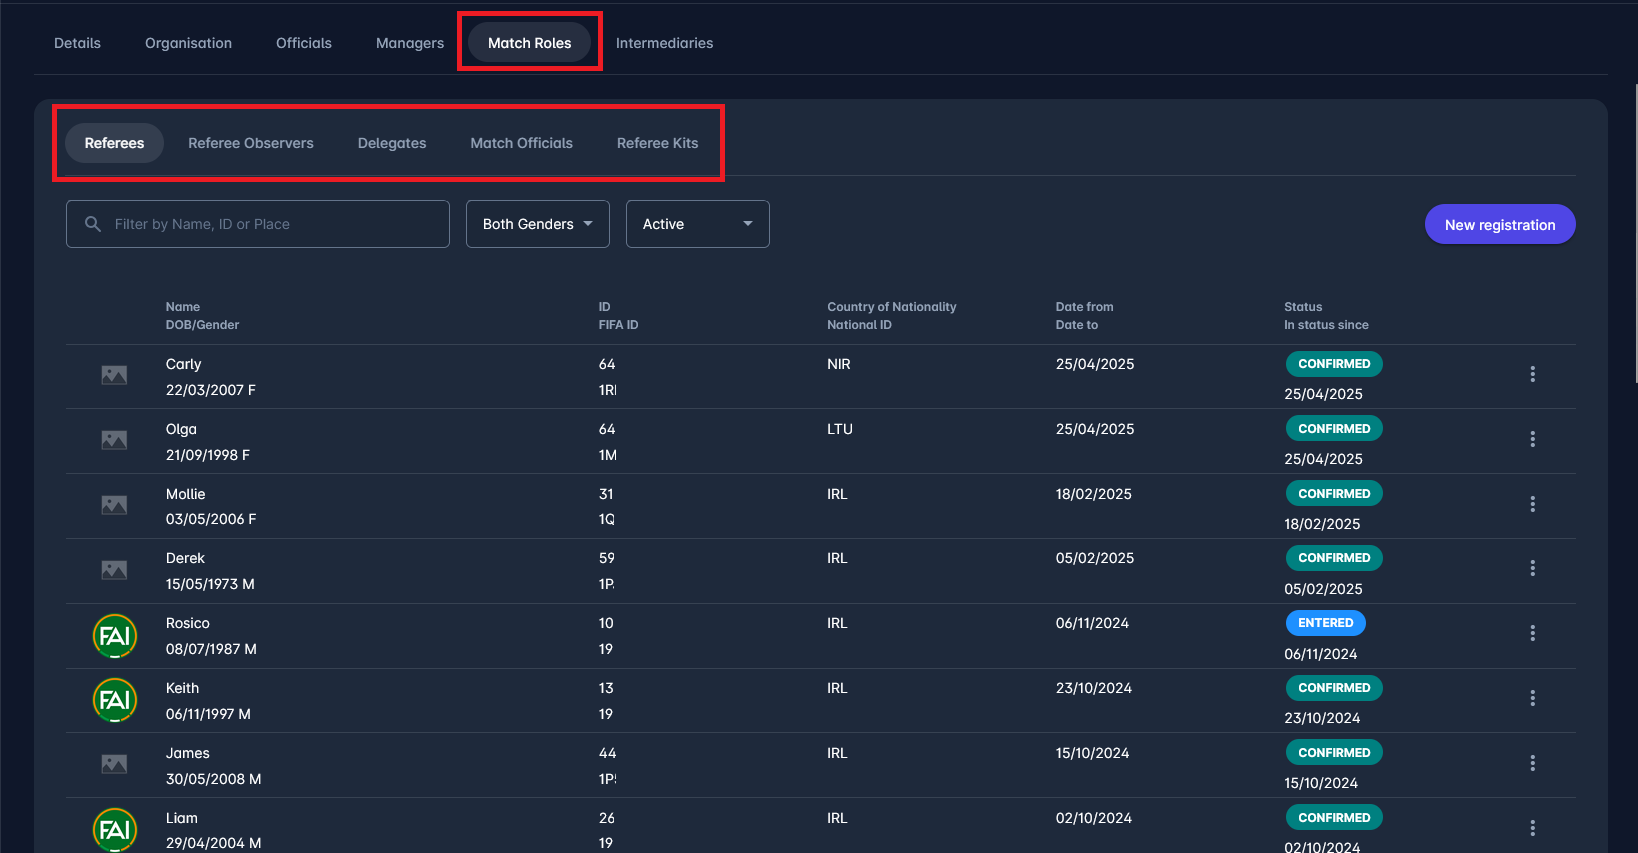Go to the Referee Kits tab
Image resolution: width=1638 pixels, height=853 pixels.
pyautogui.click(x=657, y=143)
